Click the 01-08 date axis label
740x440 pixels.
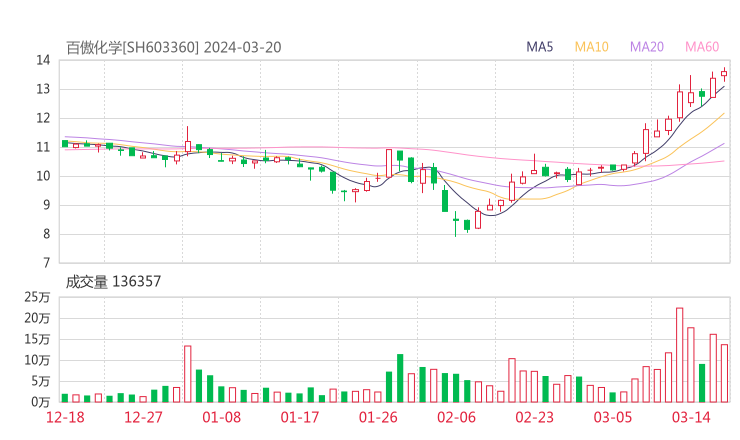[221, 417]
